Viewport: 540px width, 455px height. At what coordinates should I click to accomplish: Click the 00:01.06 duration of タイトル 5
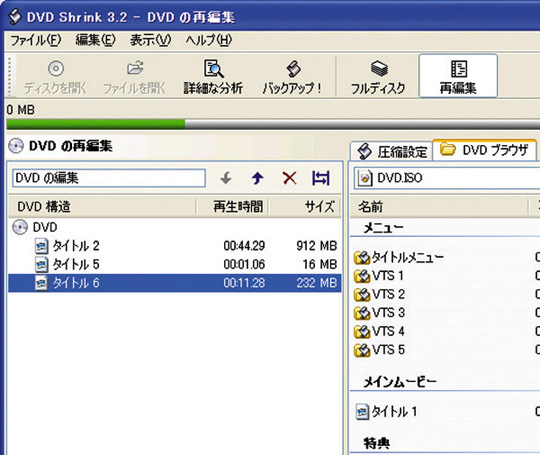click(x=244, y=265)
